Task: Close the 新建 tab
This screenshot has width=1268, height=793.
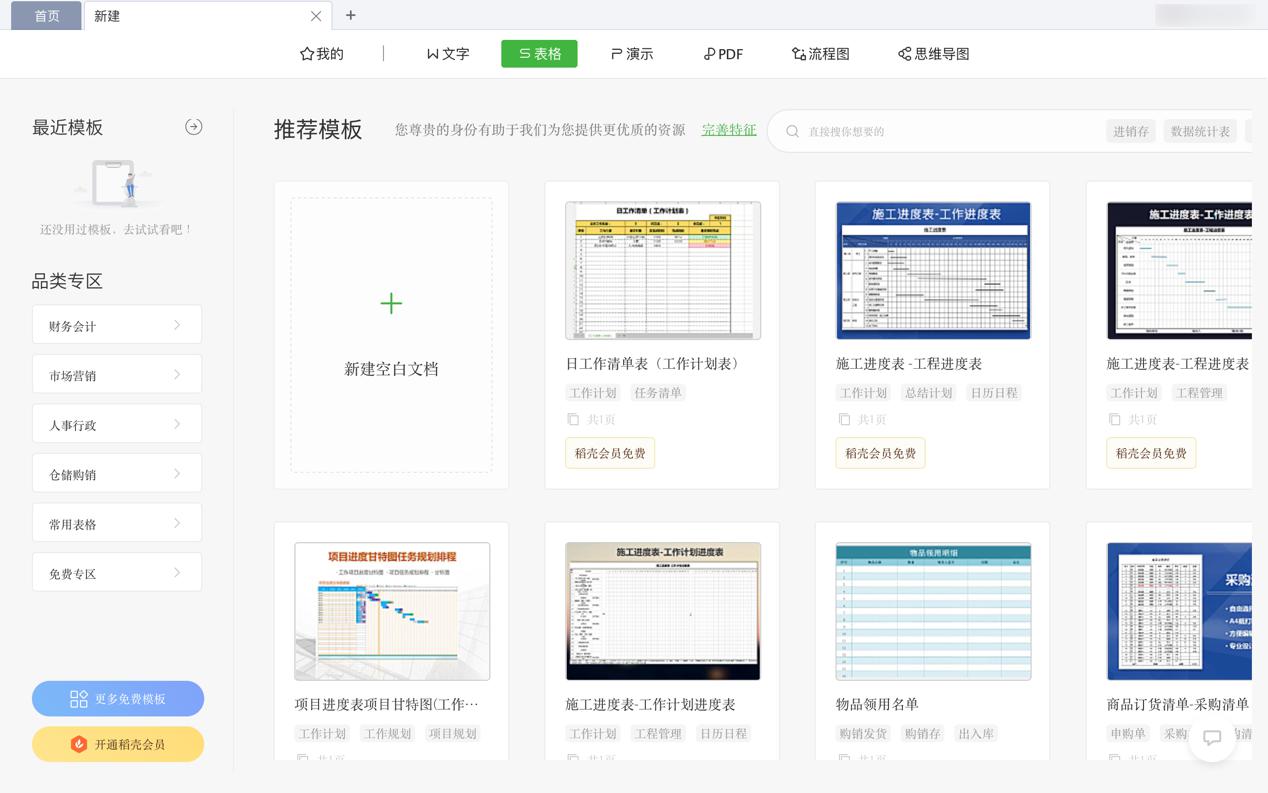Action: coord(316,16)
